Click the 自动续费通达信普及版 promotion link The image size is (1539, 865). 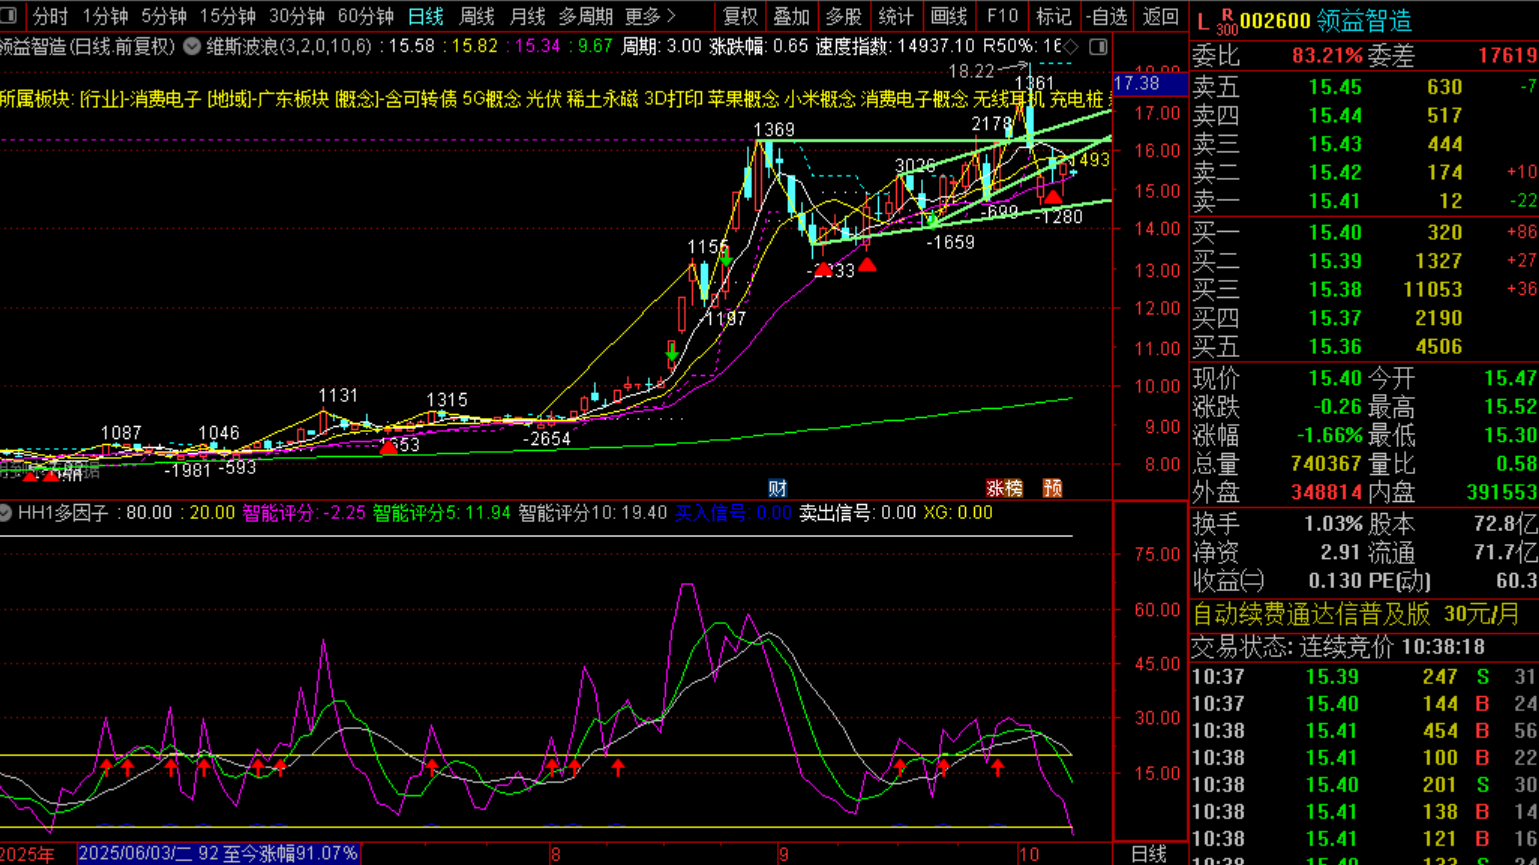pyautogui.click(x=1311, y=614)
